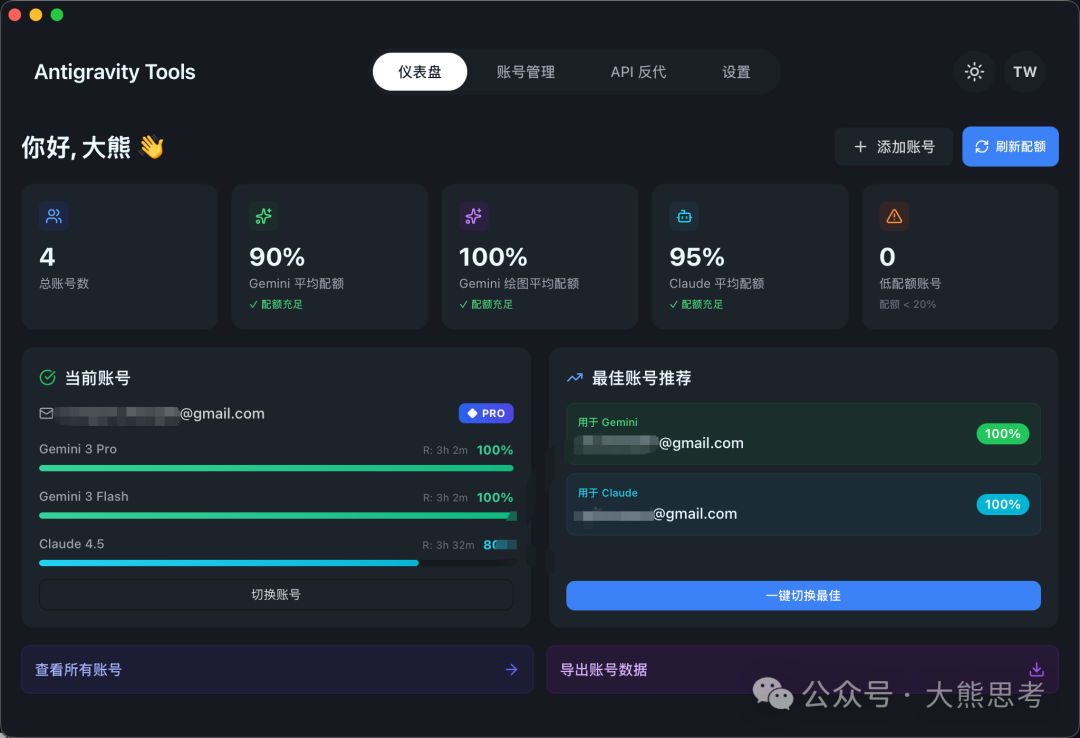Click the total accounts people icon
Image resolution: width=1080 pixels, height=738 pixels.
54,215
